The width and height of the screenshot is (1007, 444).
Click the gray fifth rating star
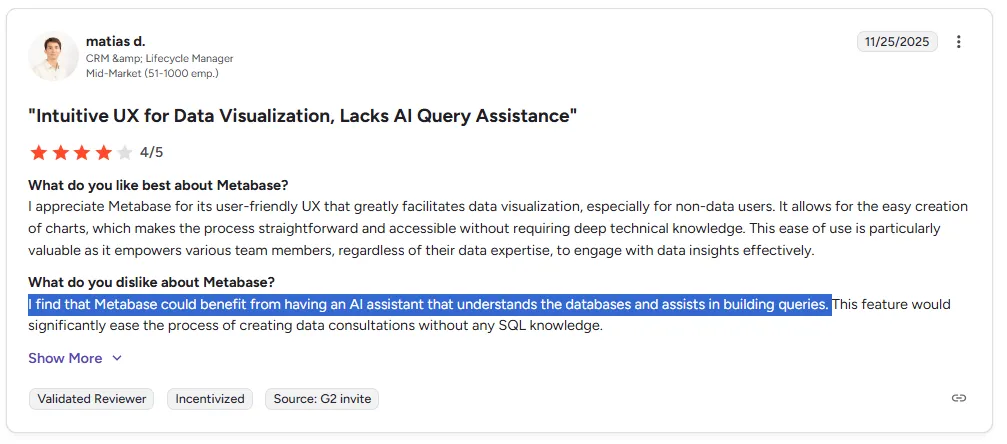(125, 153)
